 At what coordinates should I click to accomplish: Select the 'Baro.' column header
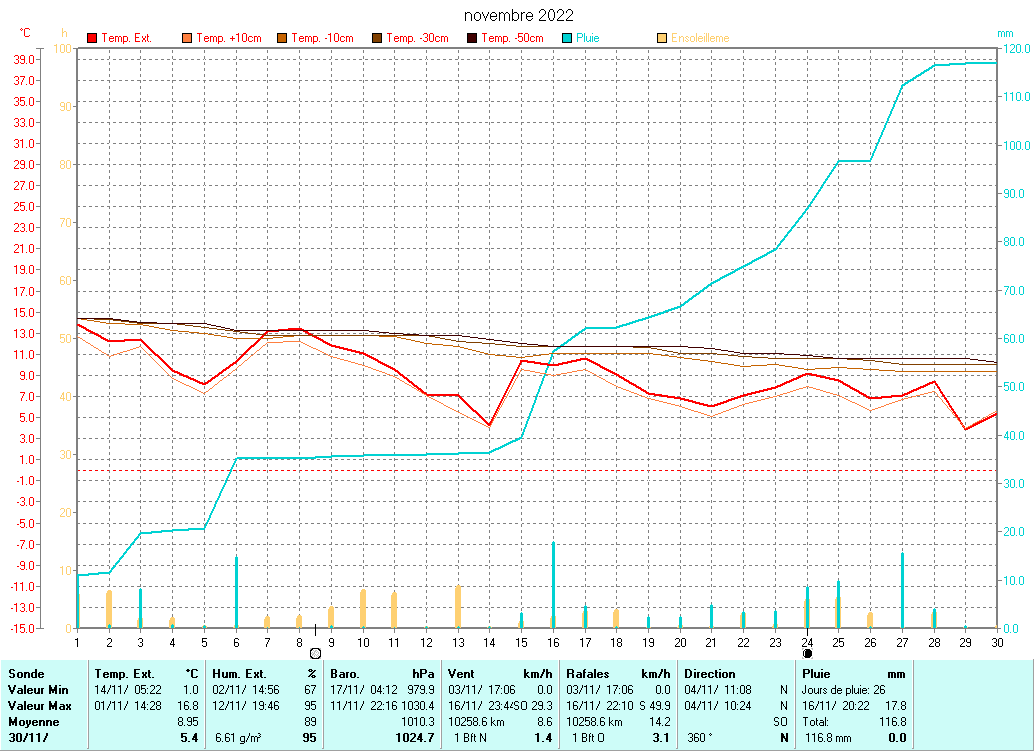[x=346, y=674]
